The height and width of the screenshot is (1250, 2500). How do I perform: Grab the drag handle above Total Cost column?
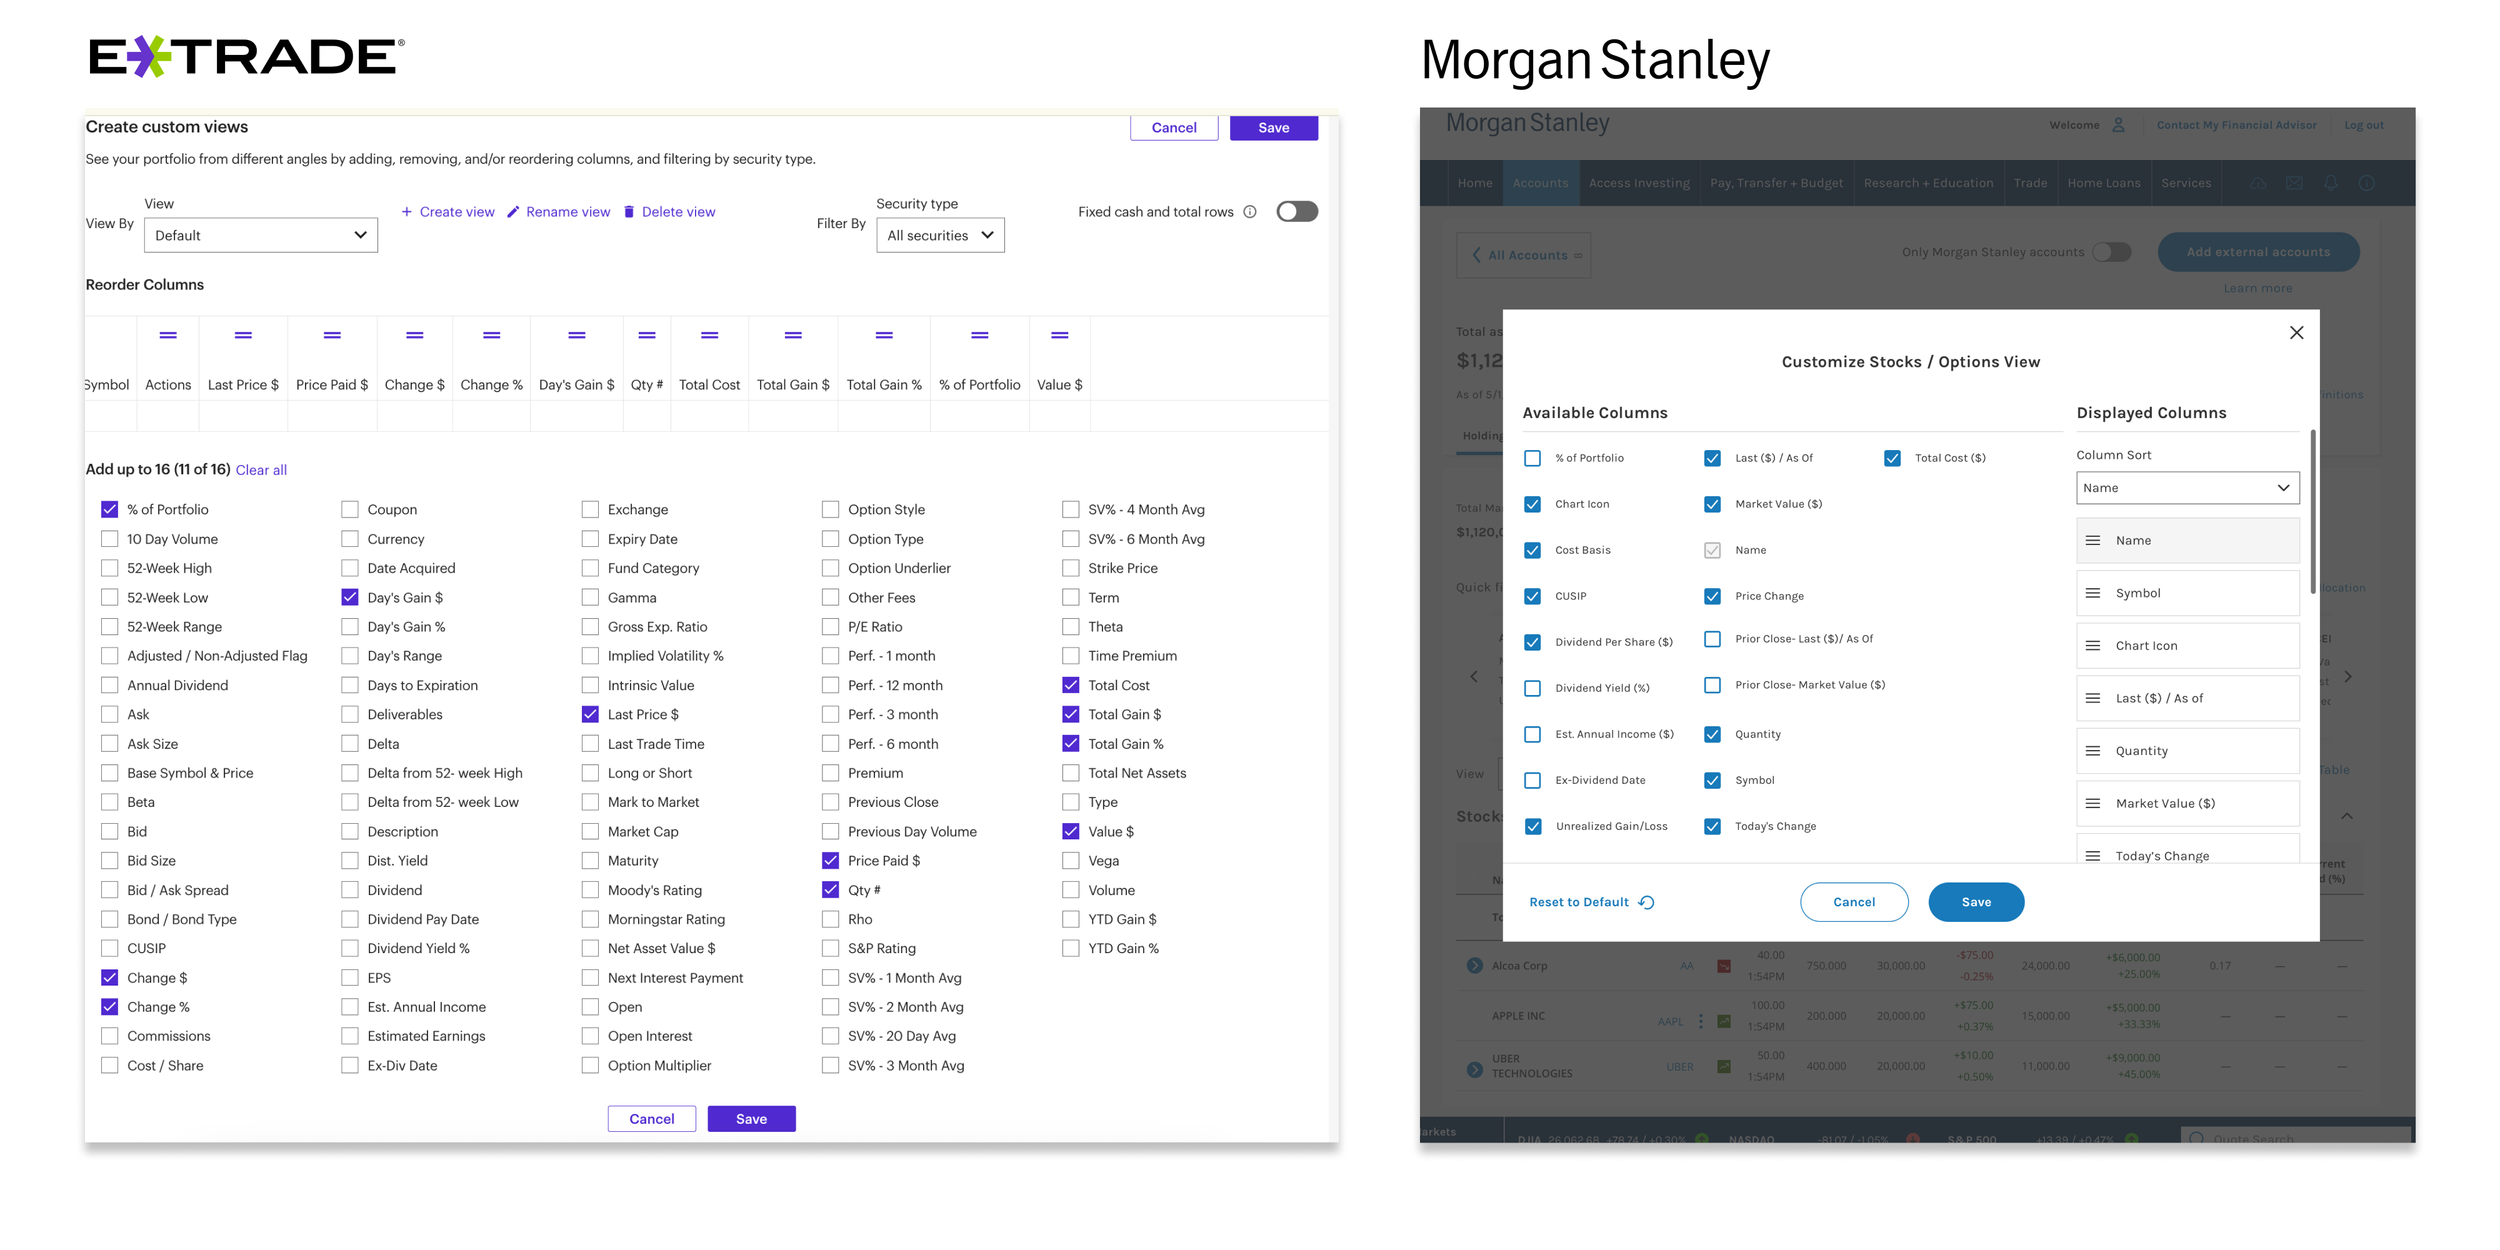coord(709,336)
